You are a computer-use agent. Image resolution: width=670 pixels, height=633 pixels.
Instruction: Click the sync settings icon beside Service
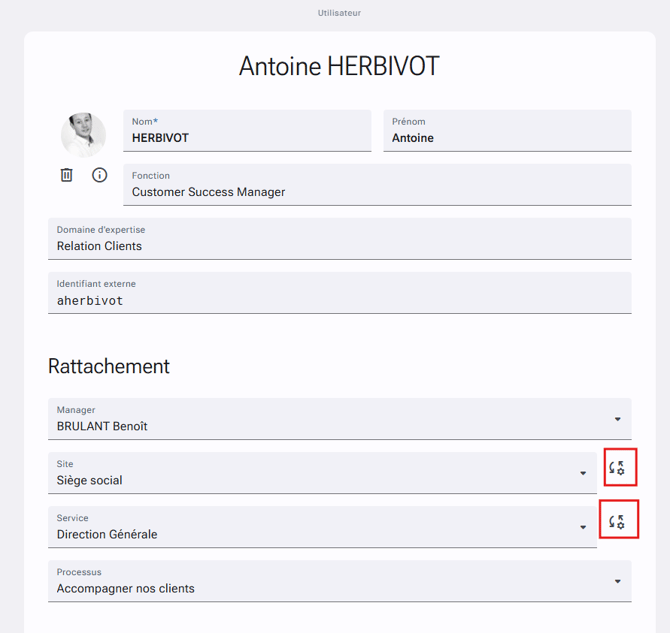coord(617,521)
